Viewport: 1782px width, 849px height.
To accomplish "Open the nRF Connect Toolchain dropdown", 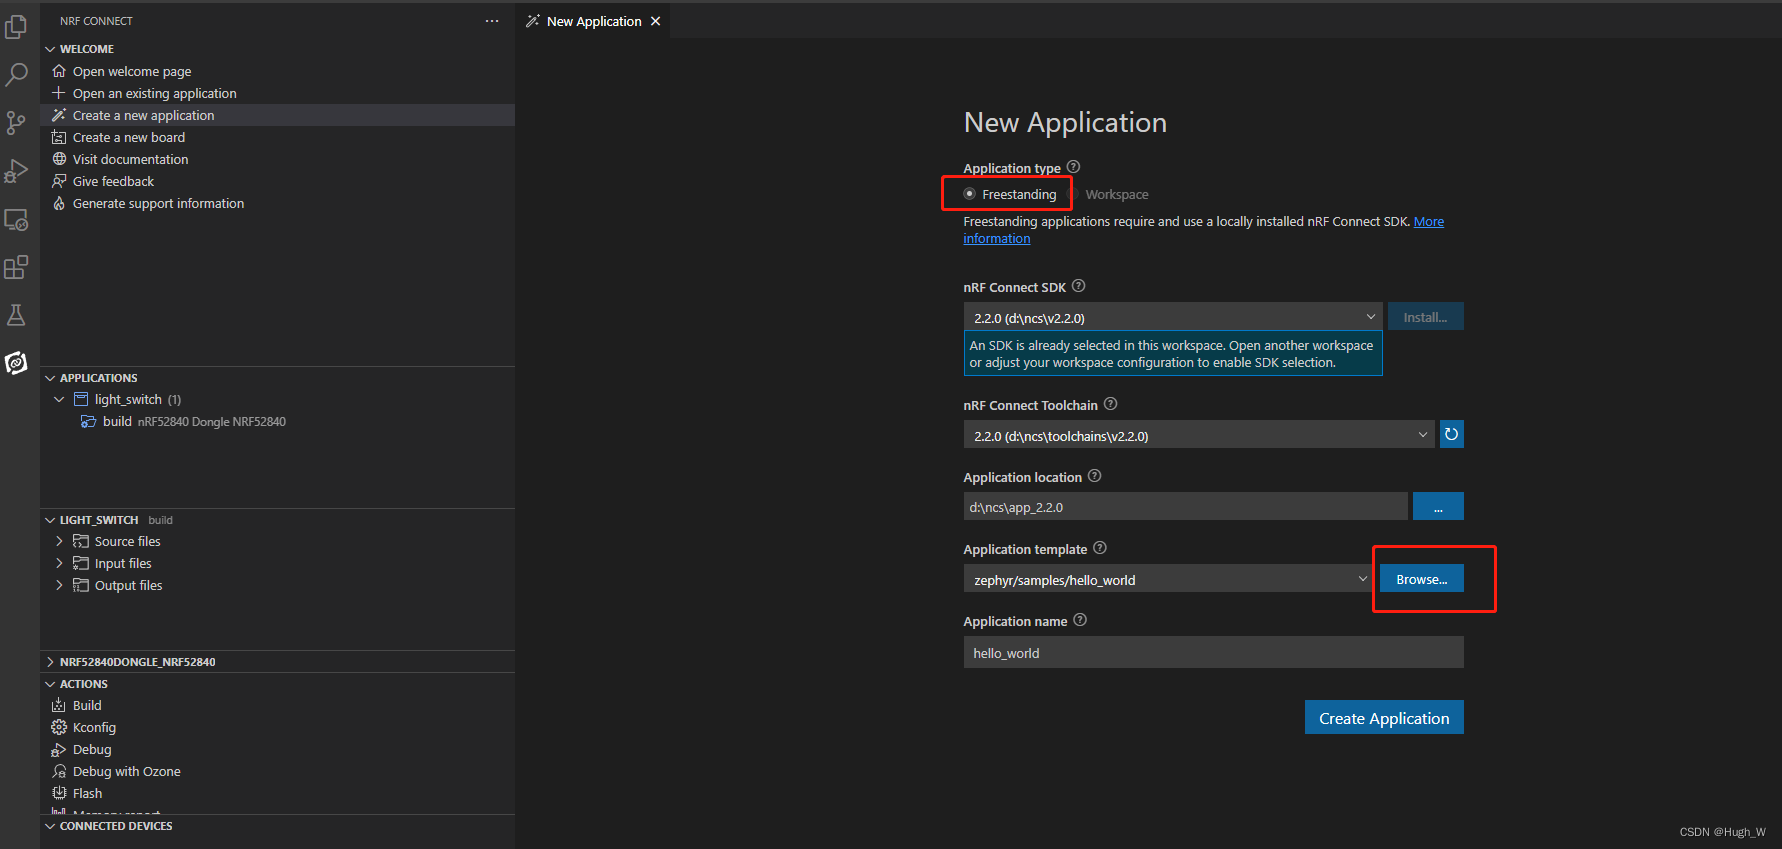I will (x=1199, y=435).
